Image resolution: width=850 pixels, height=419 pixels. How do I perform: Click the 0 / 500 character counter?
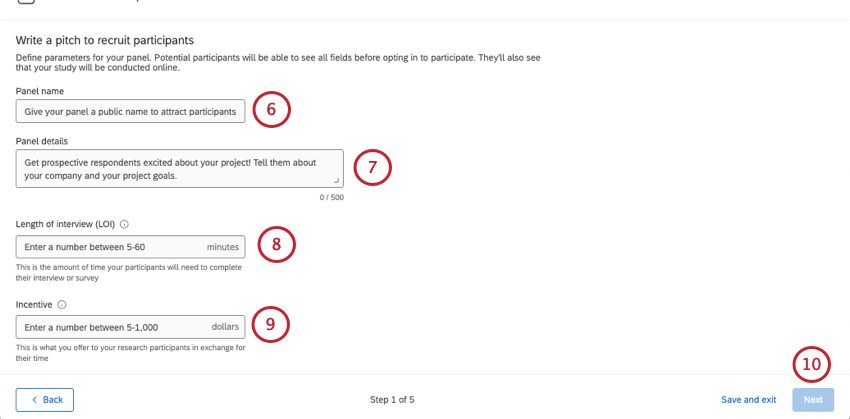[331, 198]
